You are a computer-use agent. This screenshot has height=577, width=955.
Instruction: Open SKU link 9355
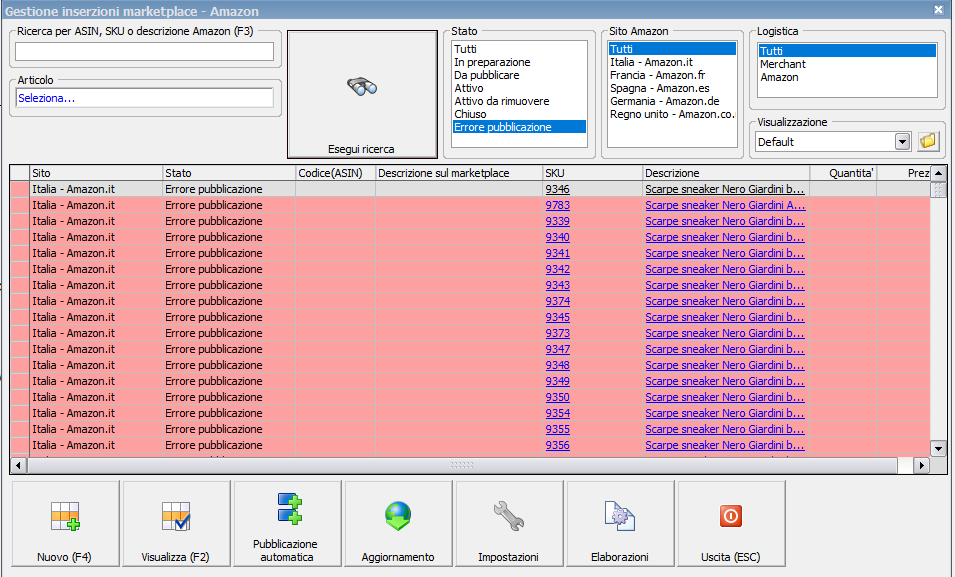(557, 429)
